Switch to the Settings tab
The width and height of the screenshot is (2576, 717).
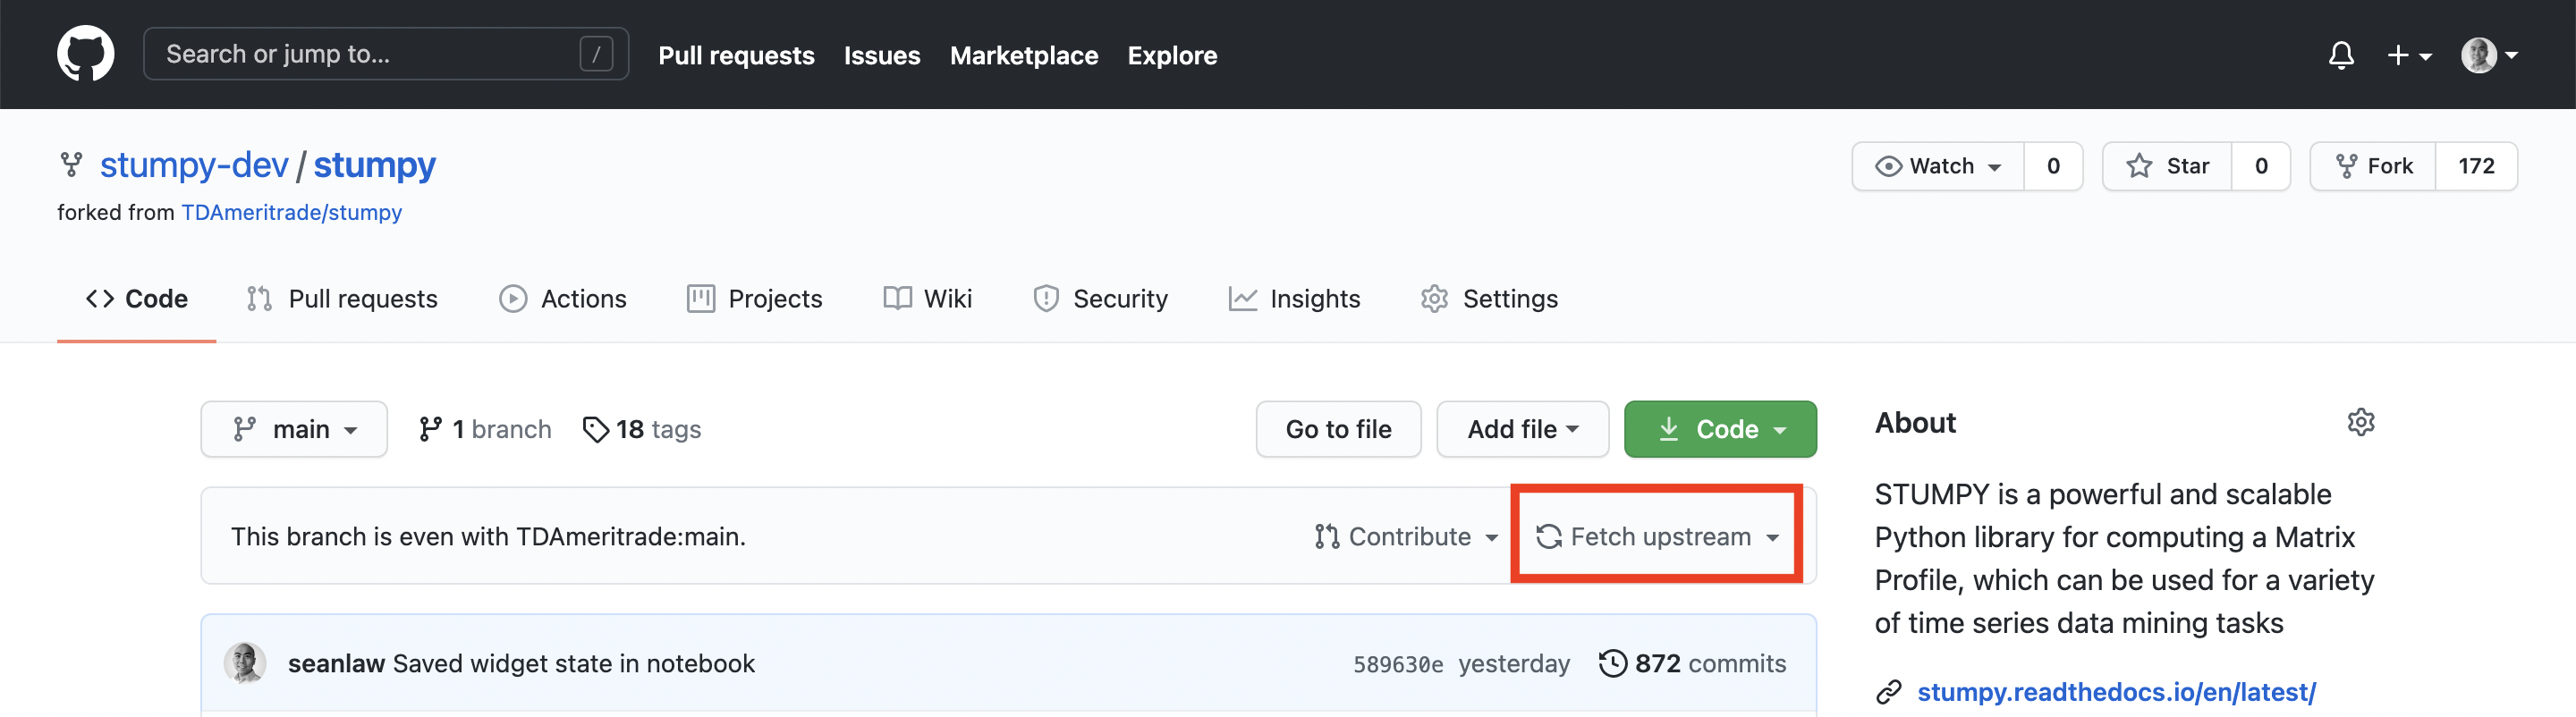tap(1489, 298)
